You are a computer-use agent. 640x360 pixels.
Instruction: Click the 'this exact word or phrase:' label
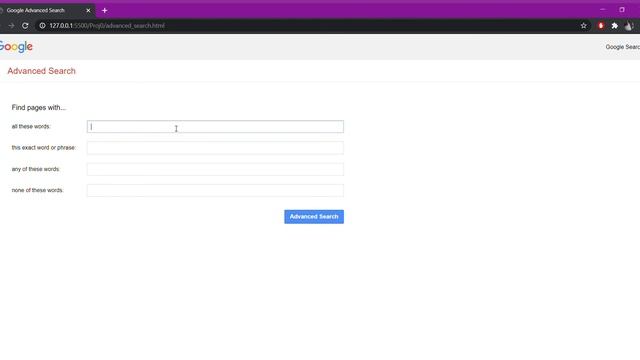point(44,148)
